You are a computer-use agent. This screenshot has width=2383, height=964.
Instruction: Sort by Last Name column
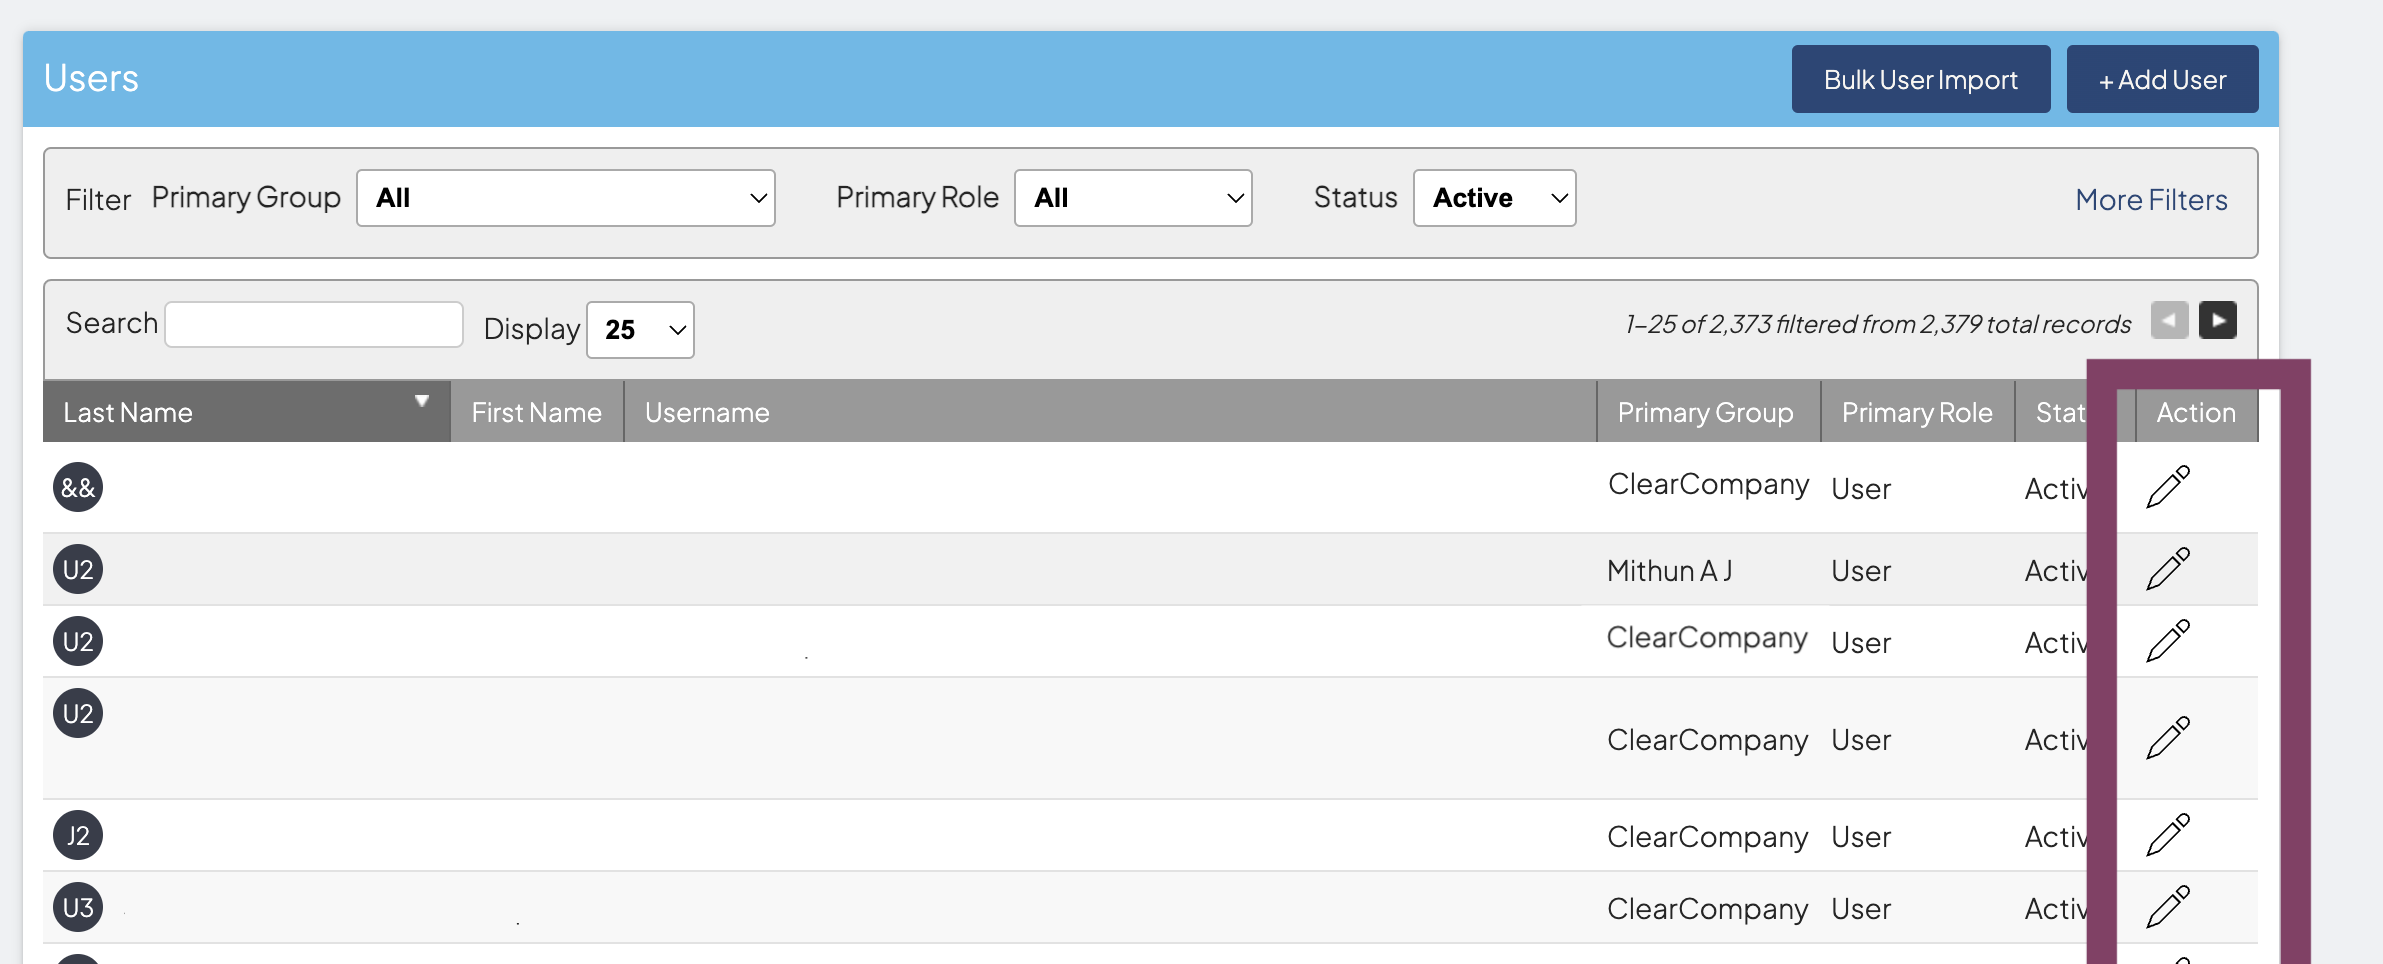[x=246, y=412]
